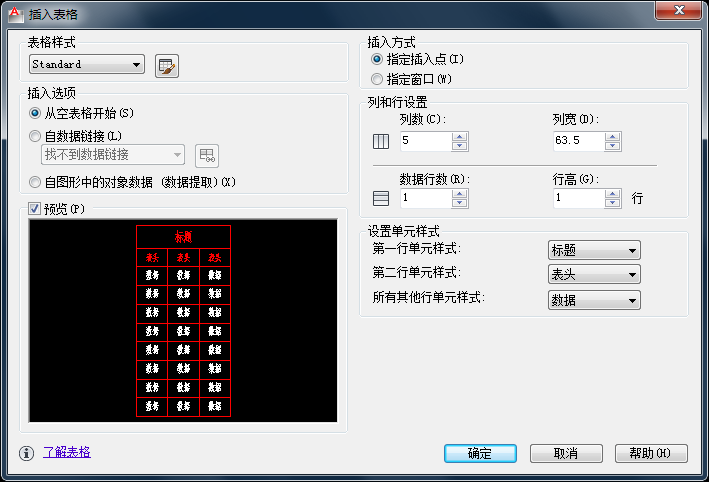This screenshot has height=482, width=709.
Task: Open the 了解表格 help link
Action: point(67,452)
